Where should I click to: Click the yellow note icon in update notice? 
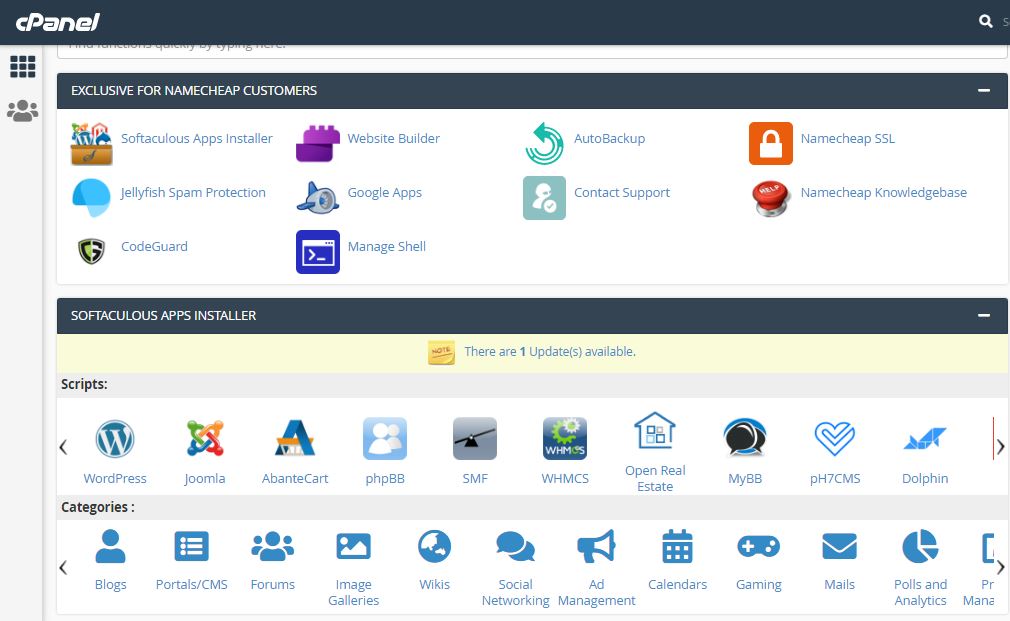[441, 352]
